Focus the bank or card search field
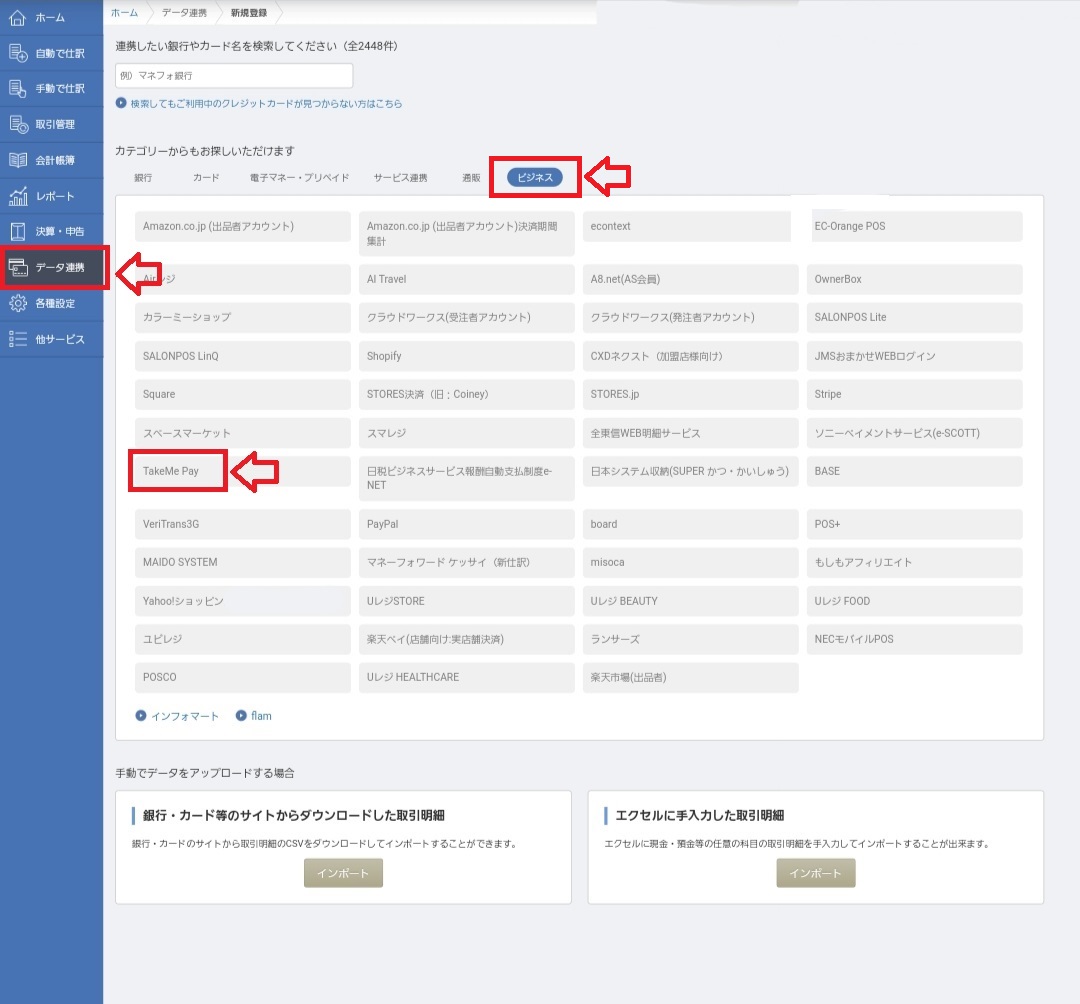1080x1004 pixels. 234,76
